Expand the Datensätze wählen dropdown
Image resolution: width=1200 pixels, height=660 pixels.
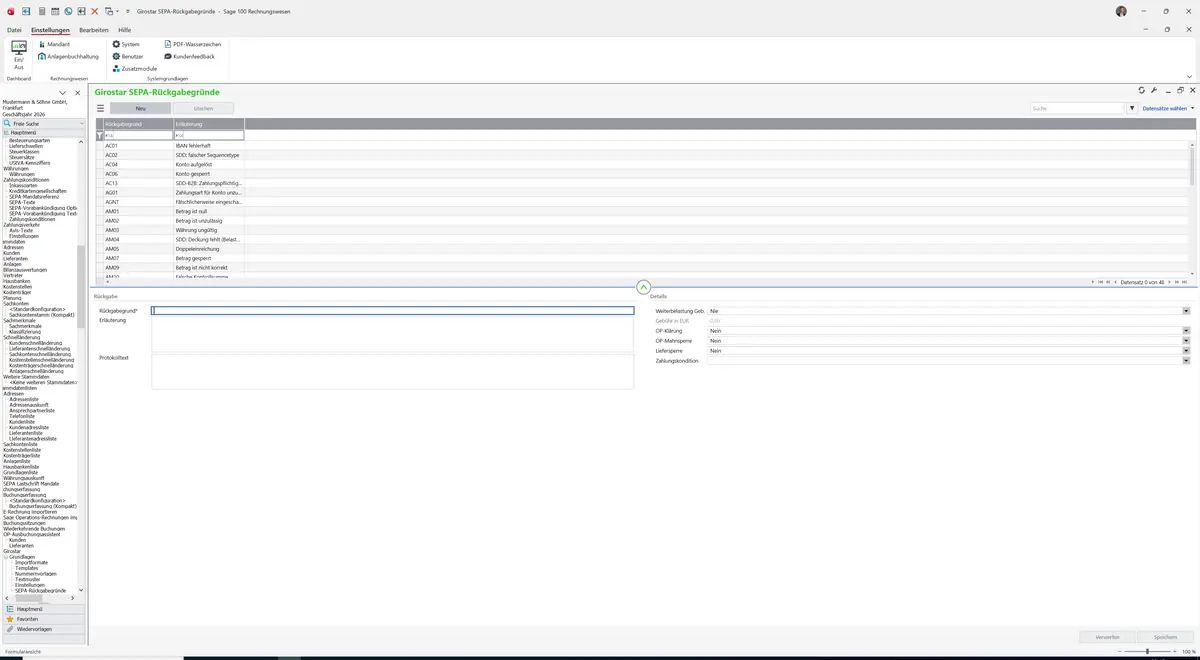[1168, 108]
